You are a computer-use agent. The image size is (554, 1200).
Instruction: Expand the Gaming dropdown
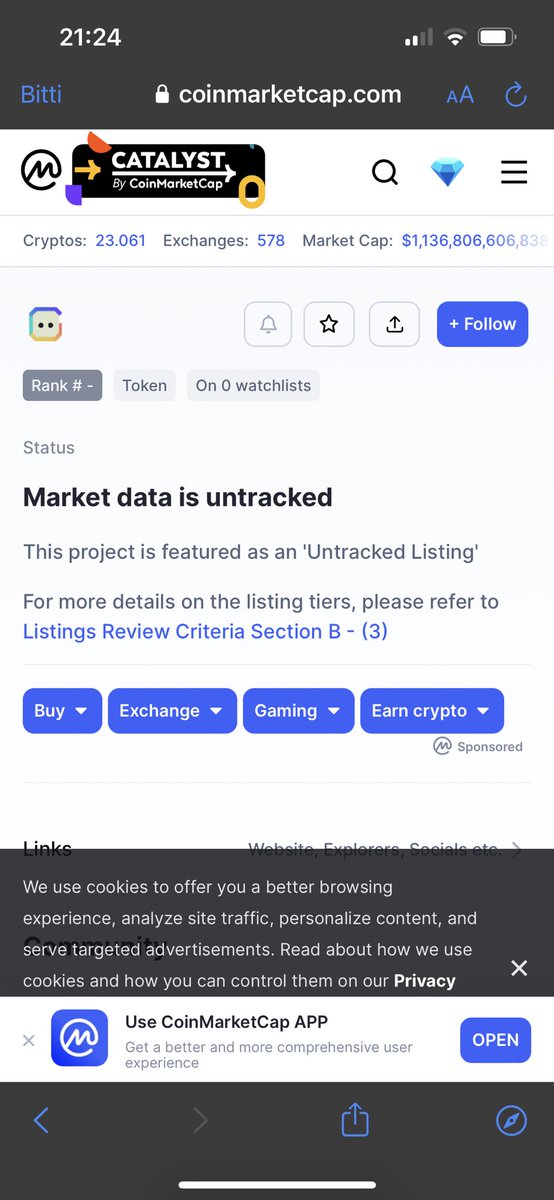tap(298, 711)
